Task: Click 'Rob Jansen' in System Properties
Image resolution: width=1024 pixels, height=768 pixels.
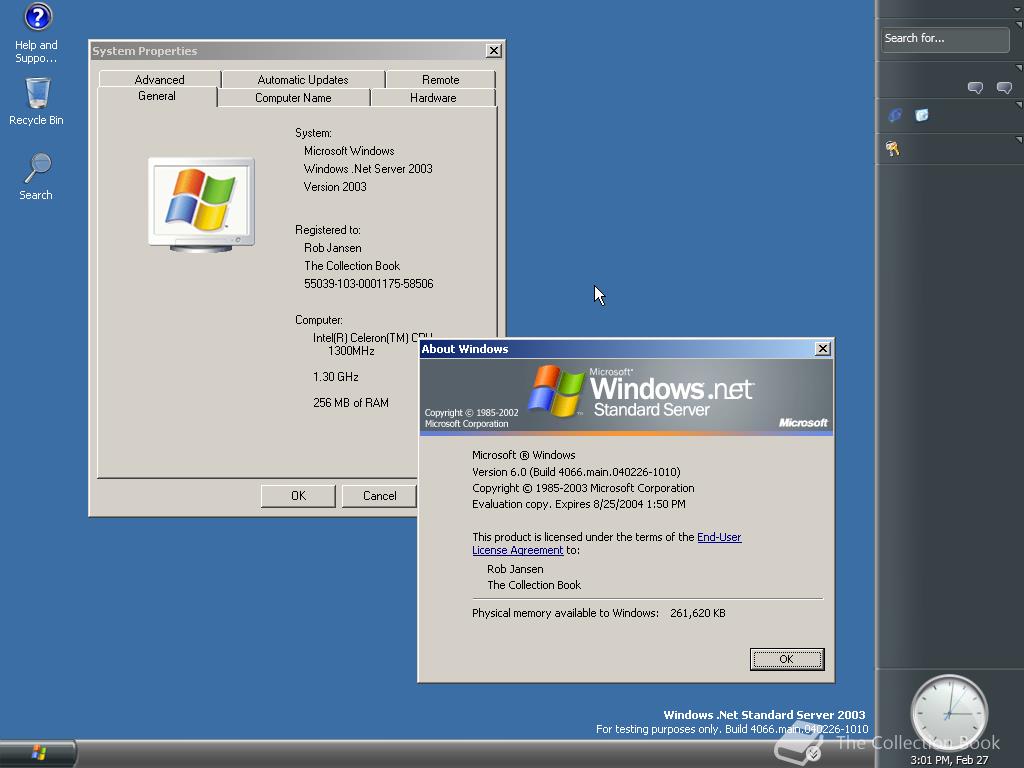Action: pos(332,248)
